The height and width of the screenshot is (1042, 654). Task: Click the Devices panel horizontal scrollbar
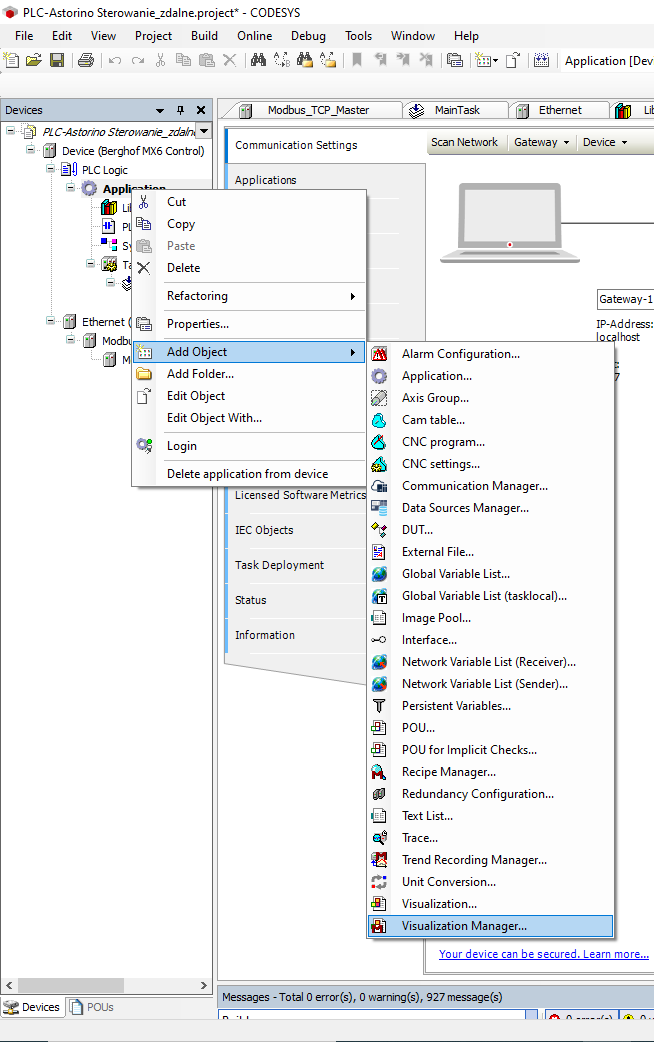coord(71,986)
